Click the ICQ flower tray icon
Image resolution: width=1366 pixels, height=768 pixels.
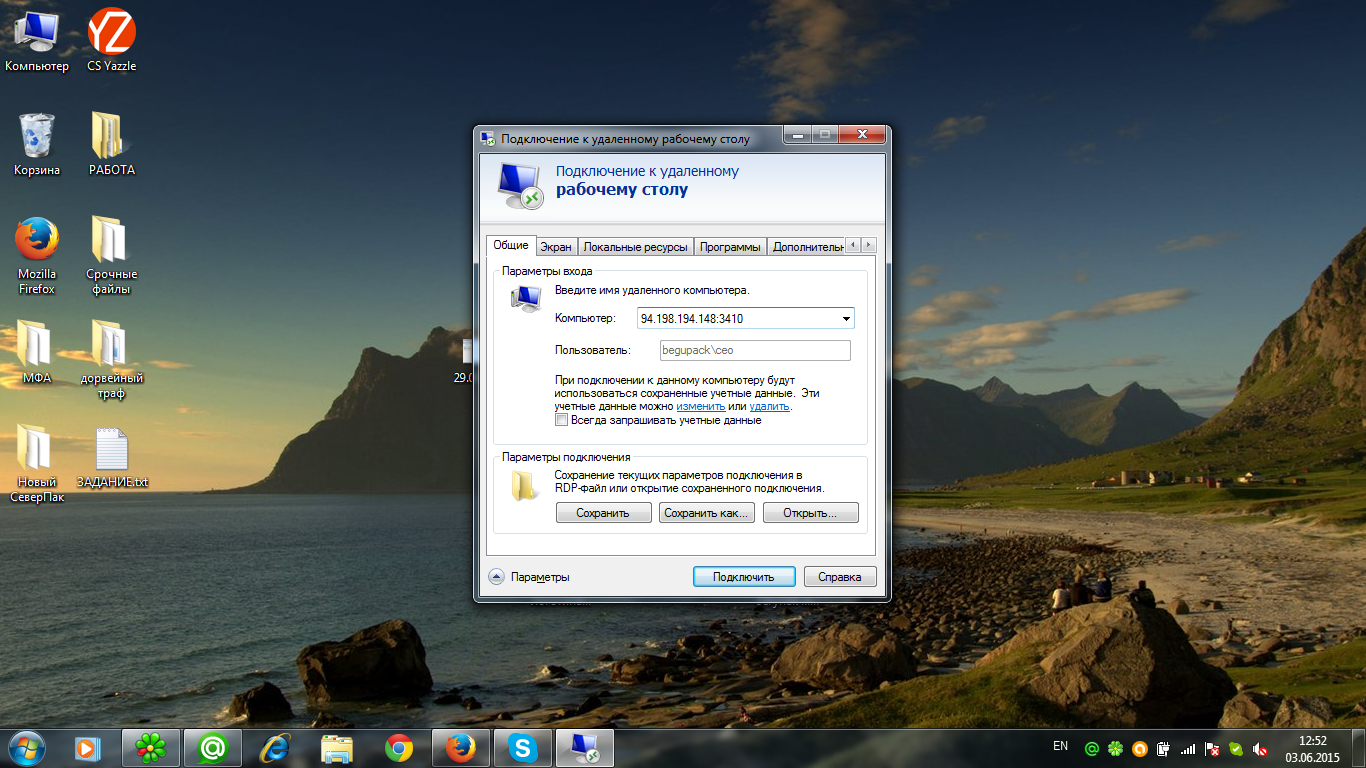pos(1116,748)
